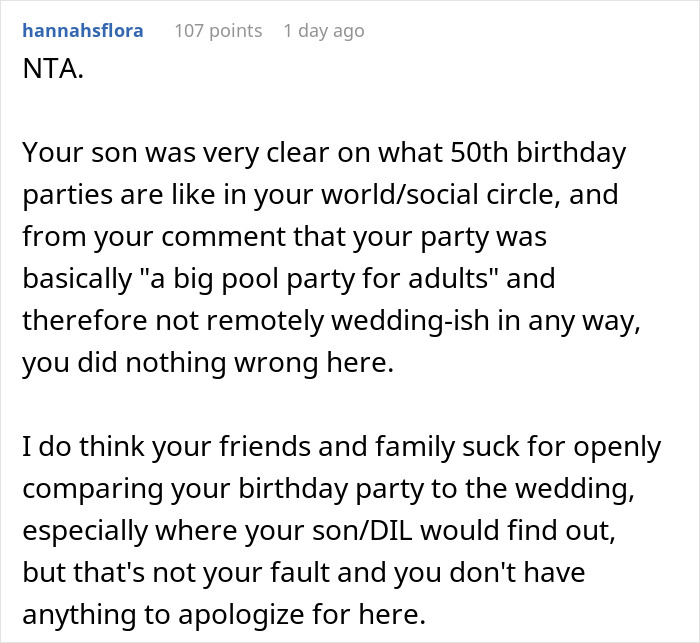Click the "1 day ago" timestamp
The width and height of the screenshot is (700, 643).
[x=324, y=31]
